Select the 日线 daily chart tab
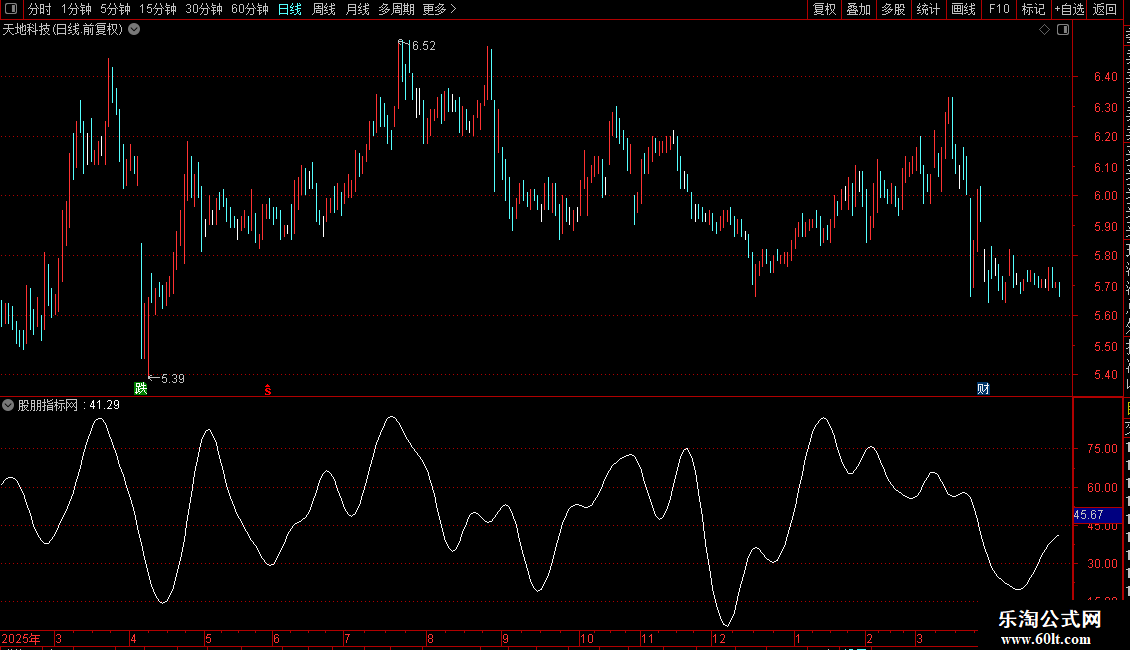 [x=290, y=9]
